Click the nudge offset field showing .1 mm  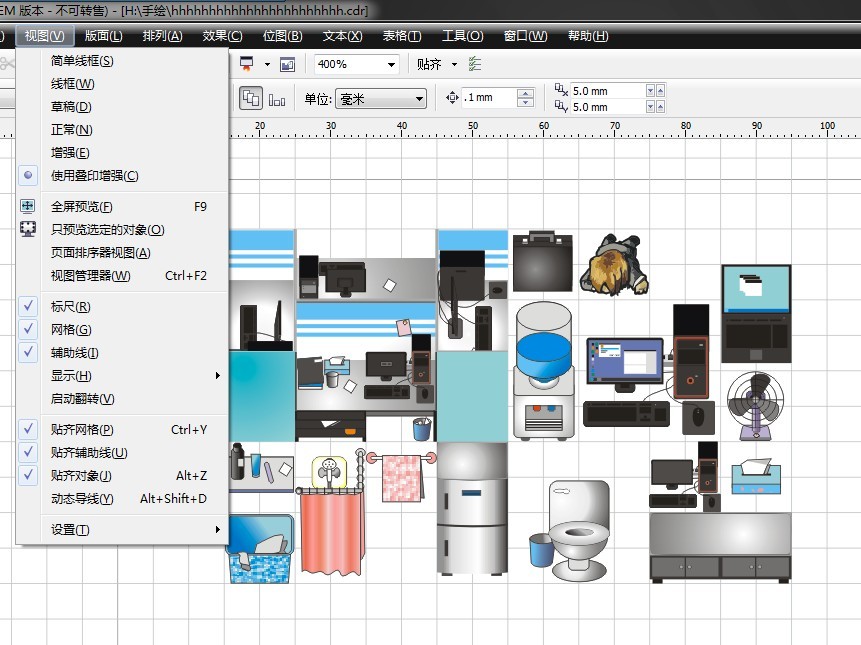tap(489, 98)
